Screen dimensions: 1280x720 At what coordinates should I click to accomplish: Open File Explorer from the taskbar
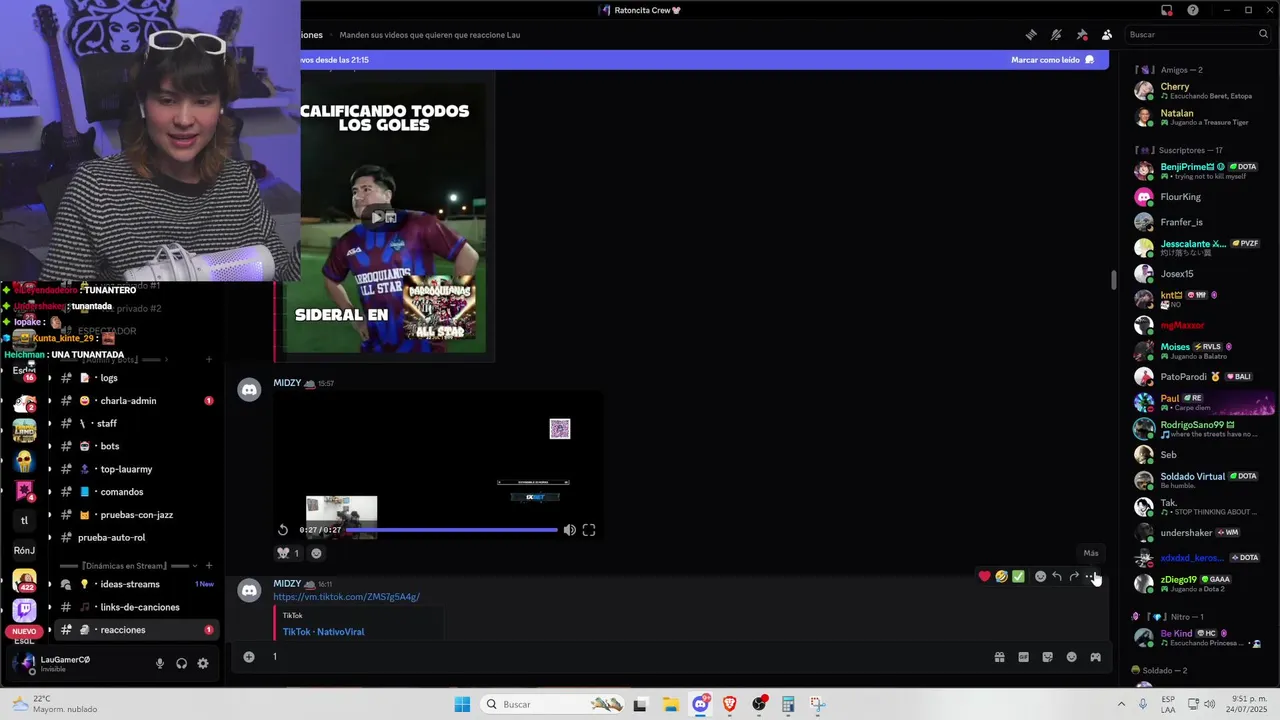click(670, 704)
